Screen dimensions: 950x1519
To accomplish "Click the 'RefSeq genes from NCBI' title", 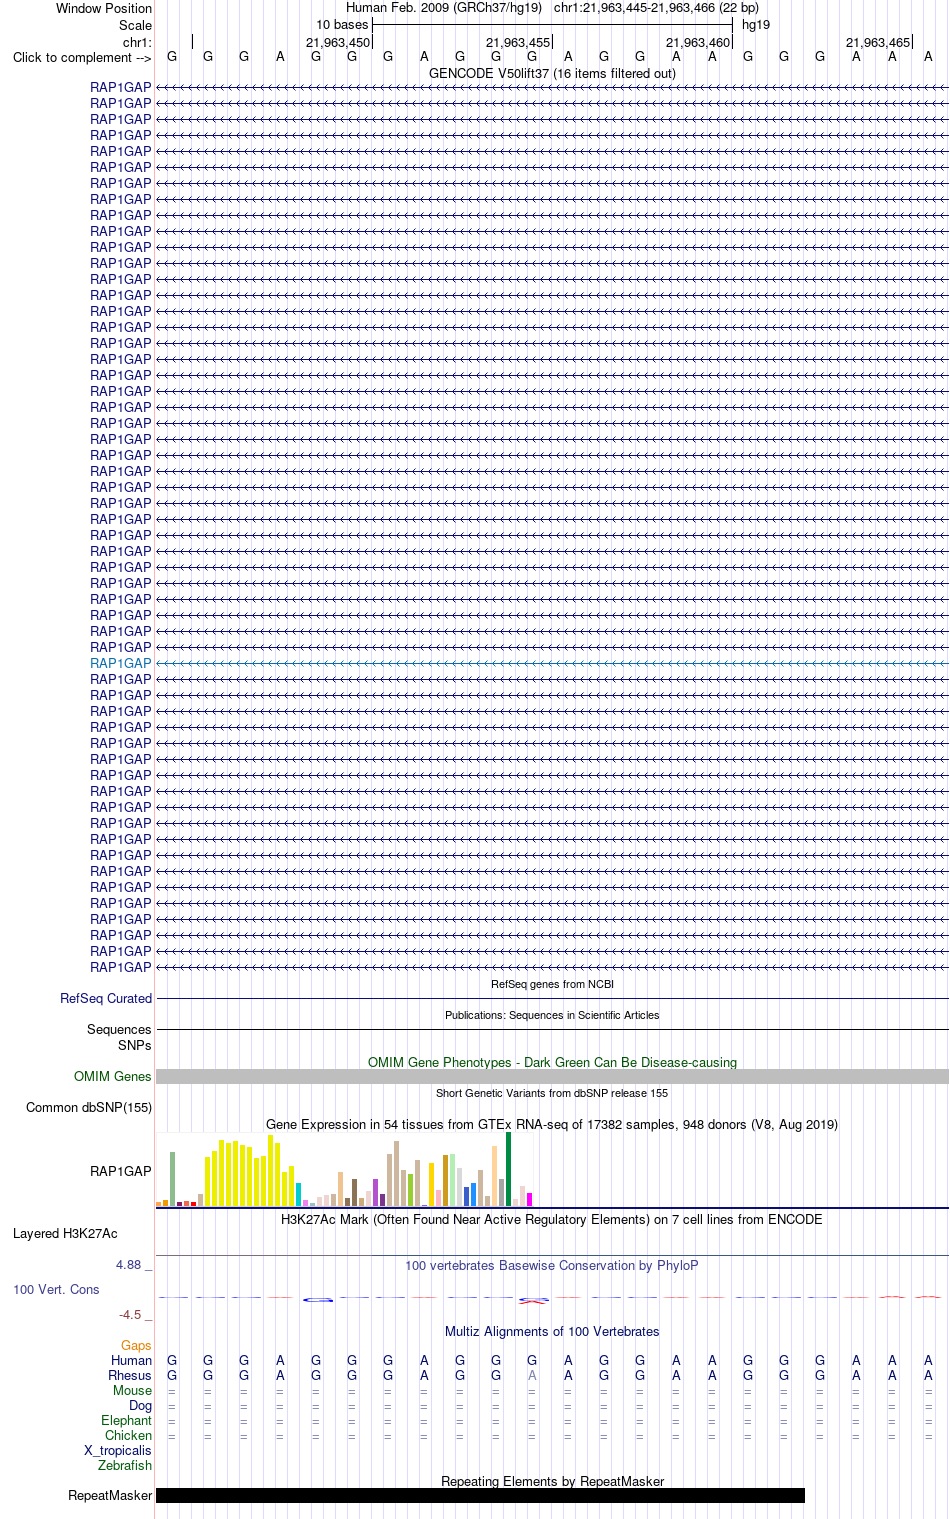I will (552, 984).
